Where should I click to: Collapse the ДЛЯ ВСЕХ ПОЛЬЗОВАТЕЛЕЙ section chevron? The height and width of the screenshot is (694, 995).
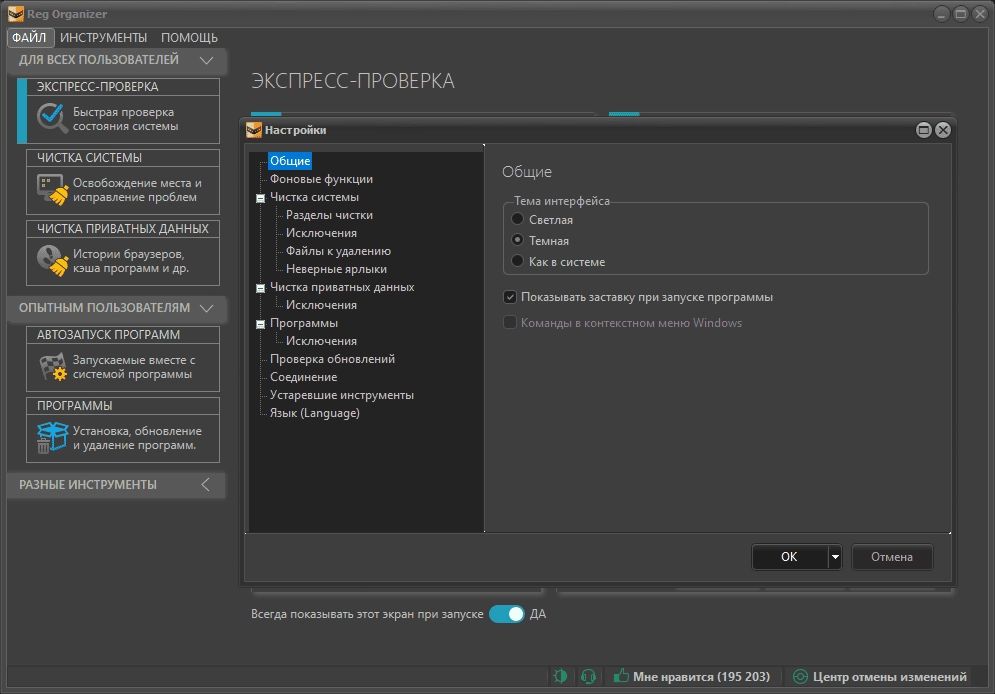[x=206, y=60]
